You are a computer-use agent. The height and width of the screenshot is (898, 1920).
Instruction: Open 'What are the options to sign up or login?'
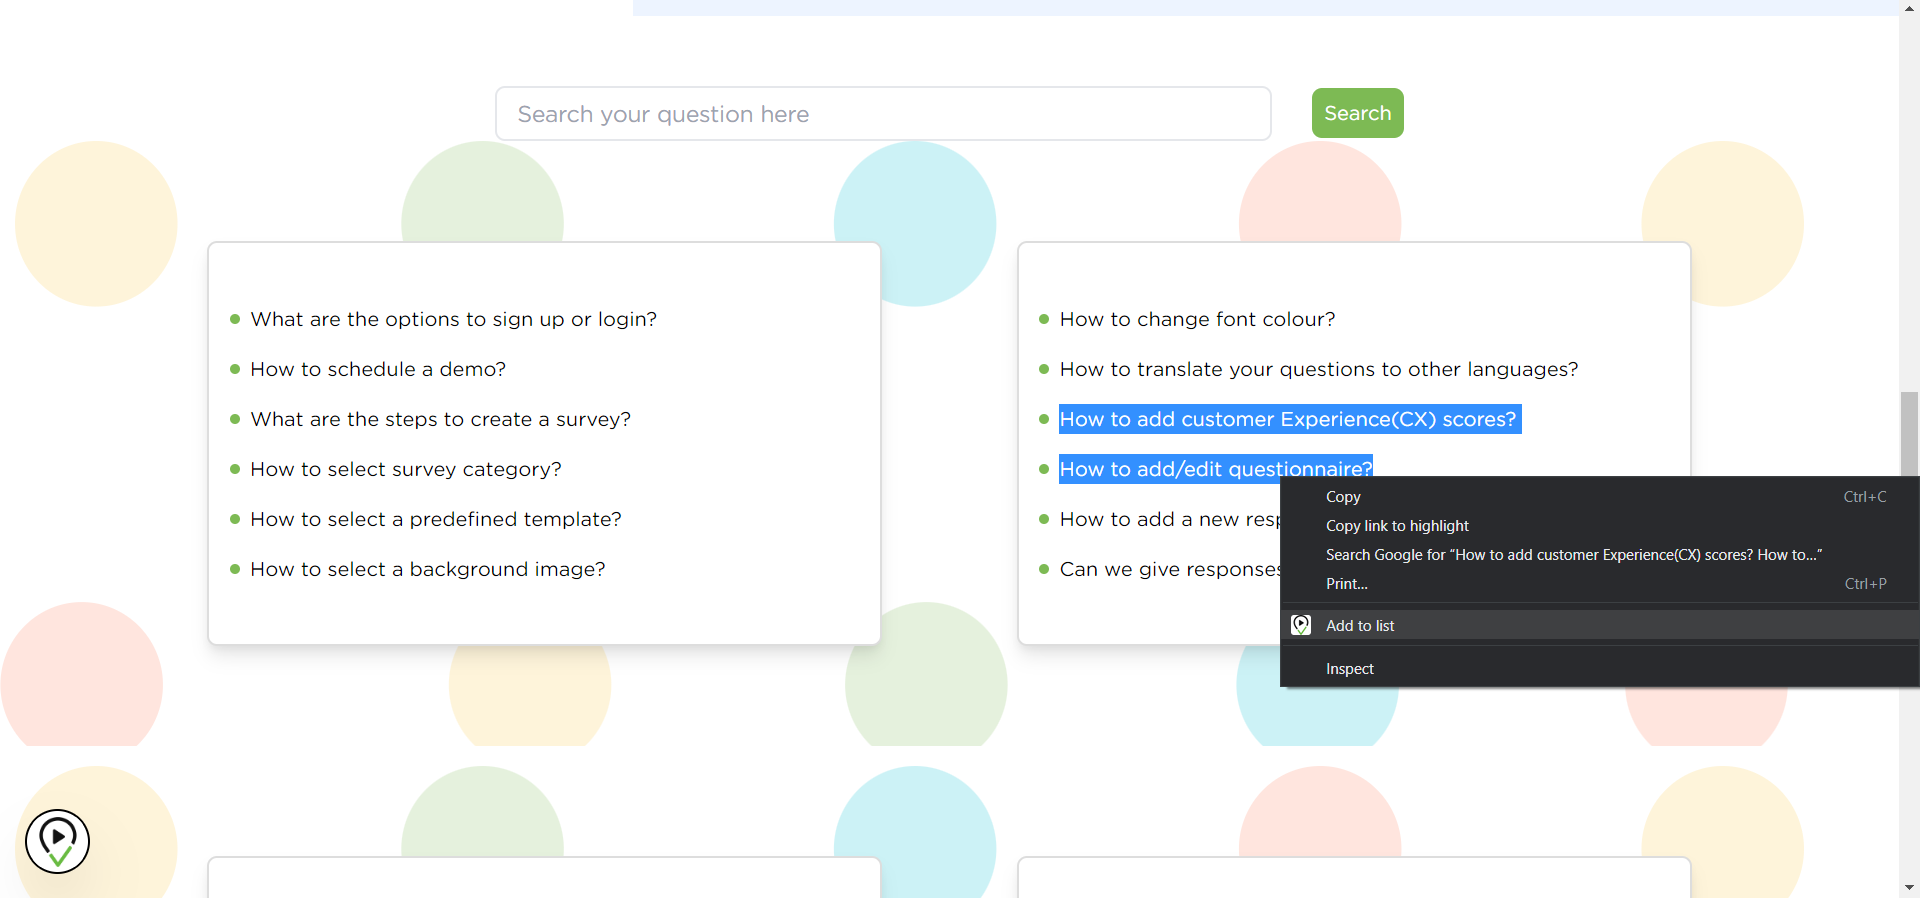[x=453, y=319]
